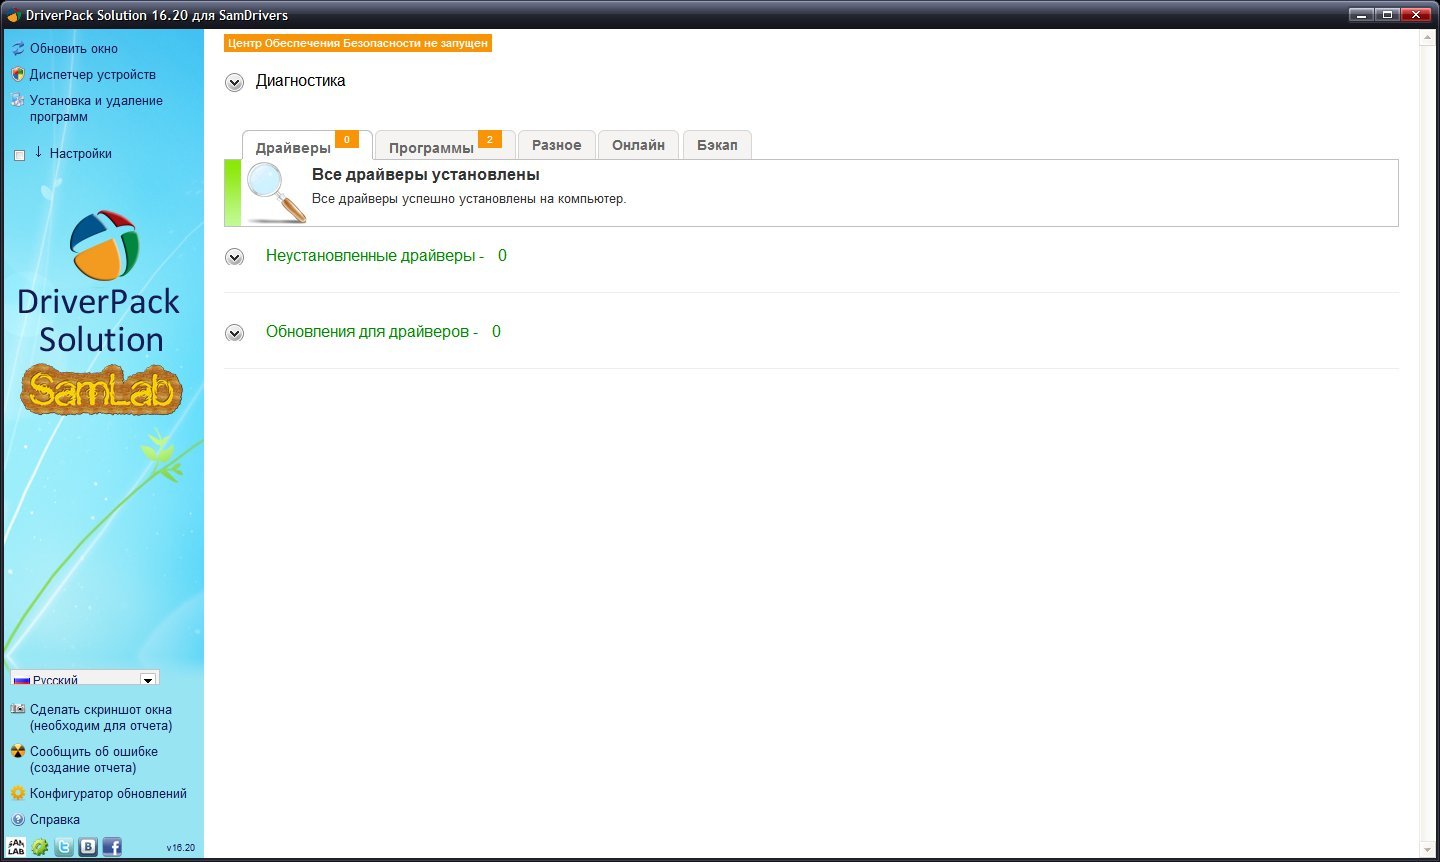Switch to the Программы tab
Image resolution: width=1440 pixels, height=862 pixels.
[431, 148]
